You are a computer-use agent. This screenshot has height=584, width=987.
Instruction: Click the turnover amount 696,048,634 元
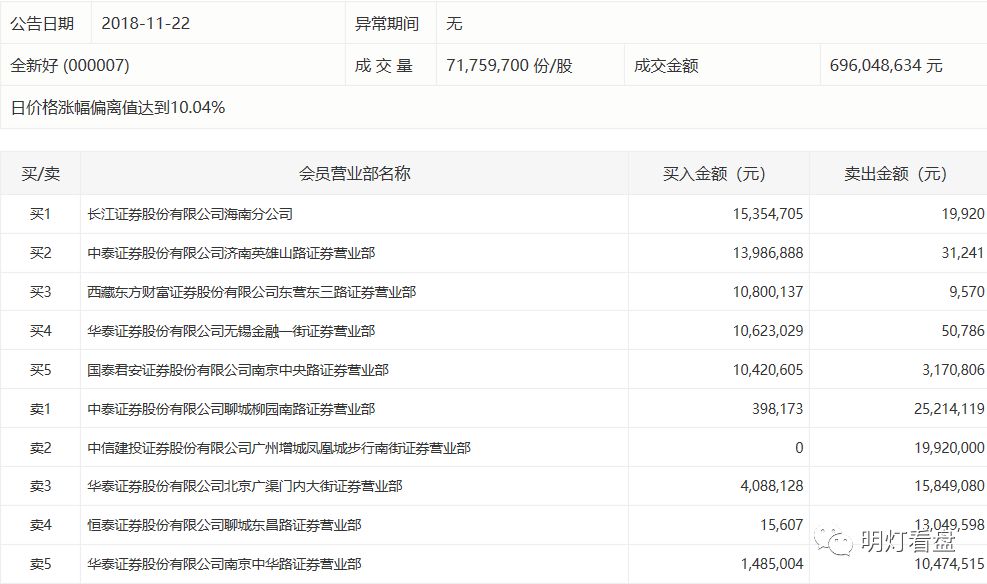tap(886, 65)
